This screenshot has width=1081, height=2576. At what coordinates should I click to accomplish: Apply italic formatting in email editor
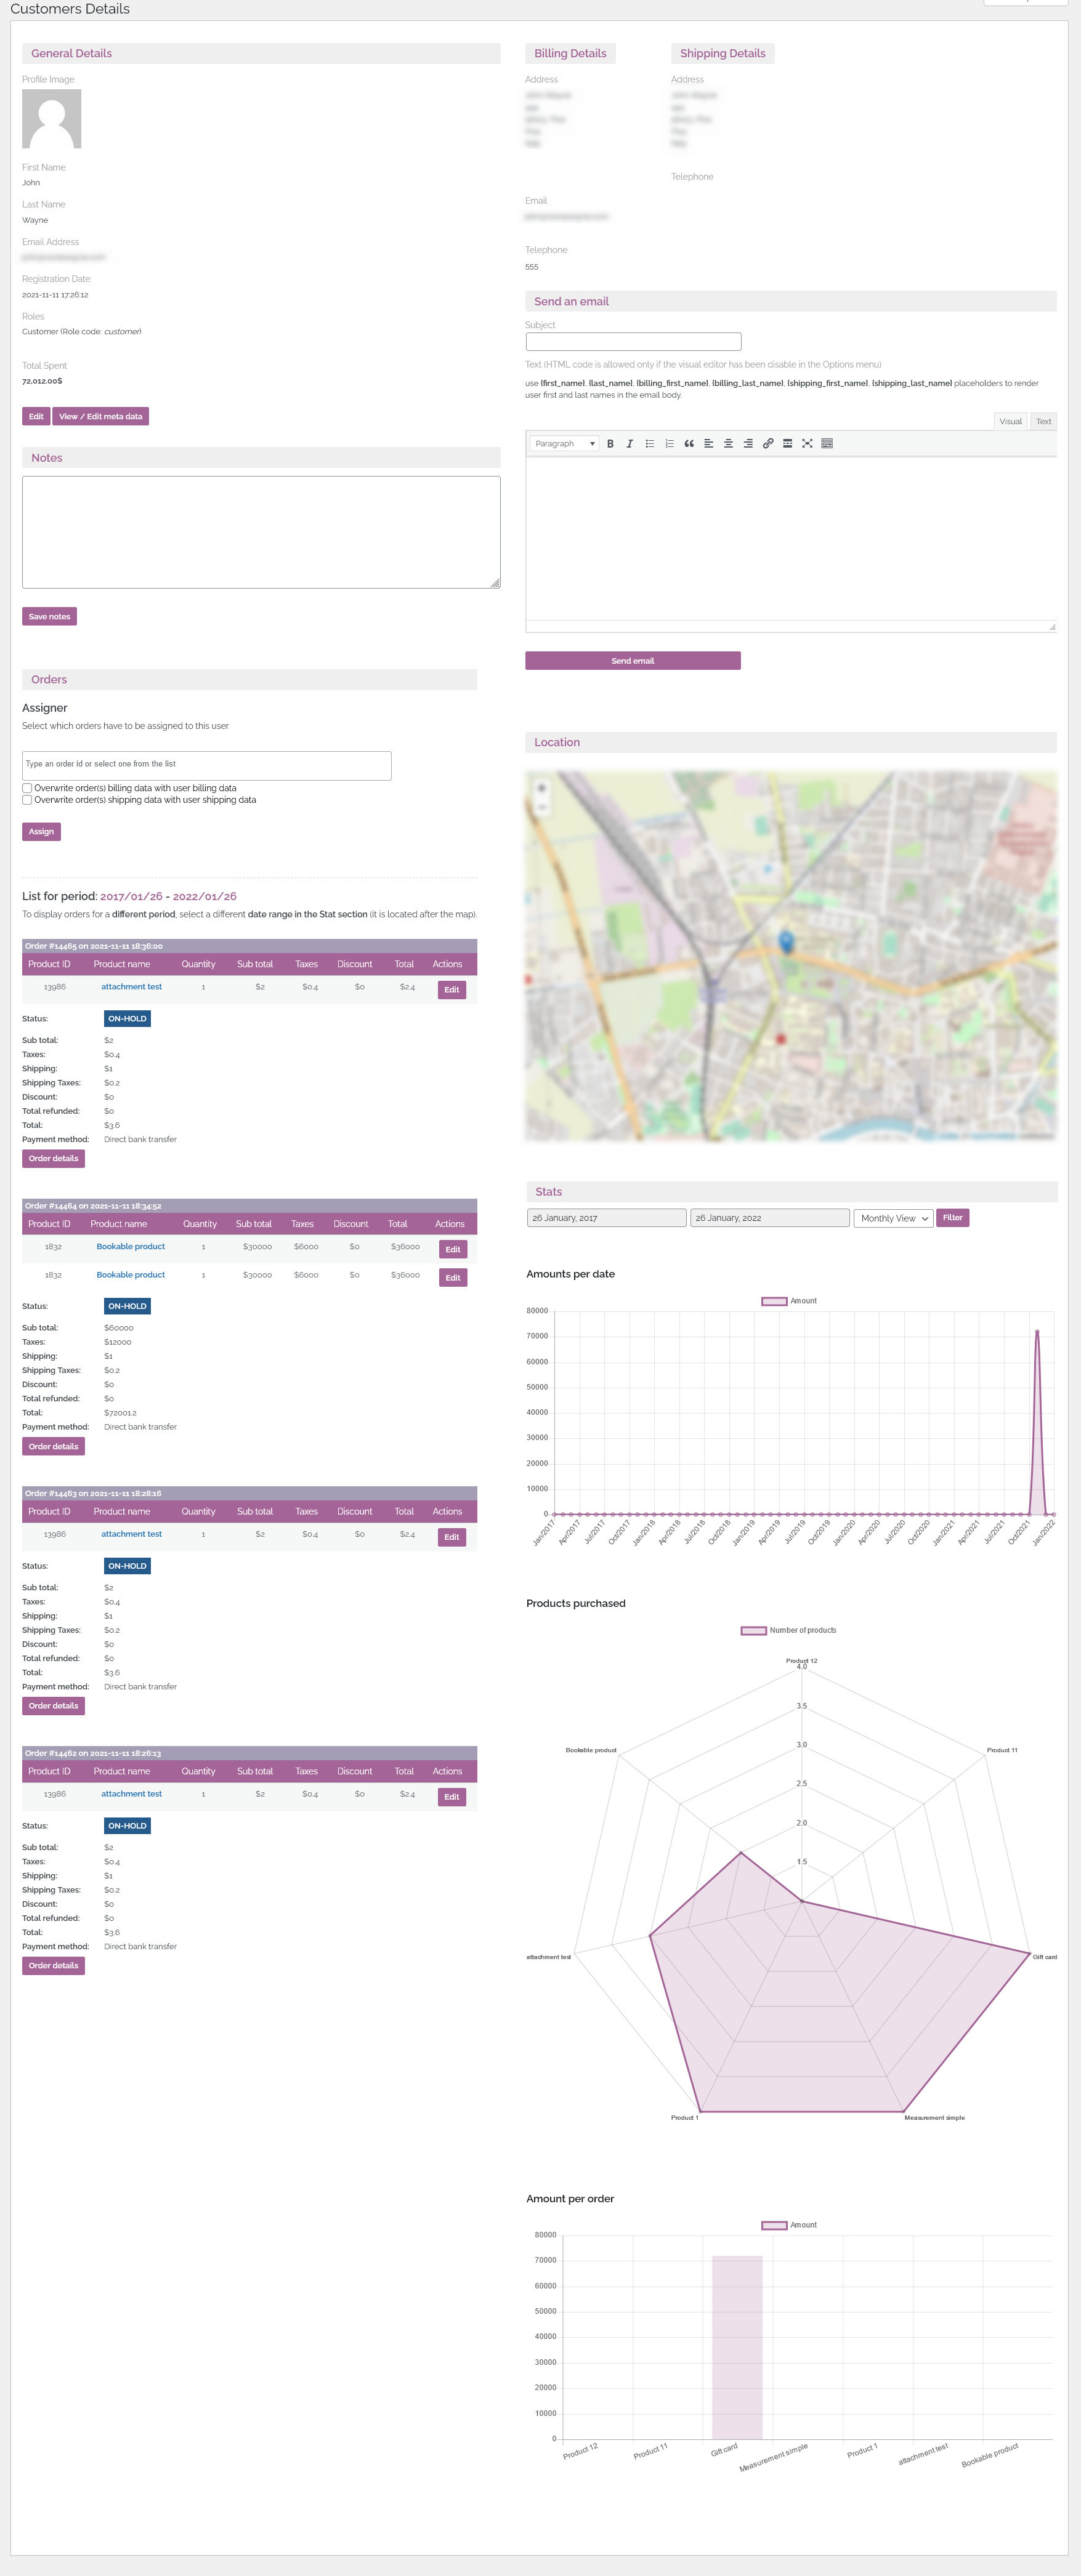coord(629,444)
